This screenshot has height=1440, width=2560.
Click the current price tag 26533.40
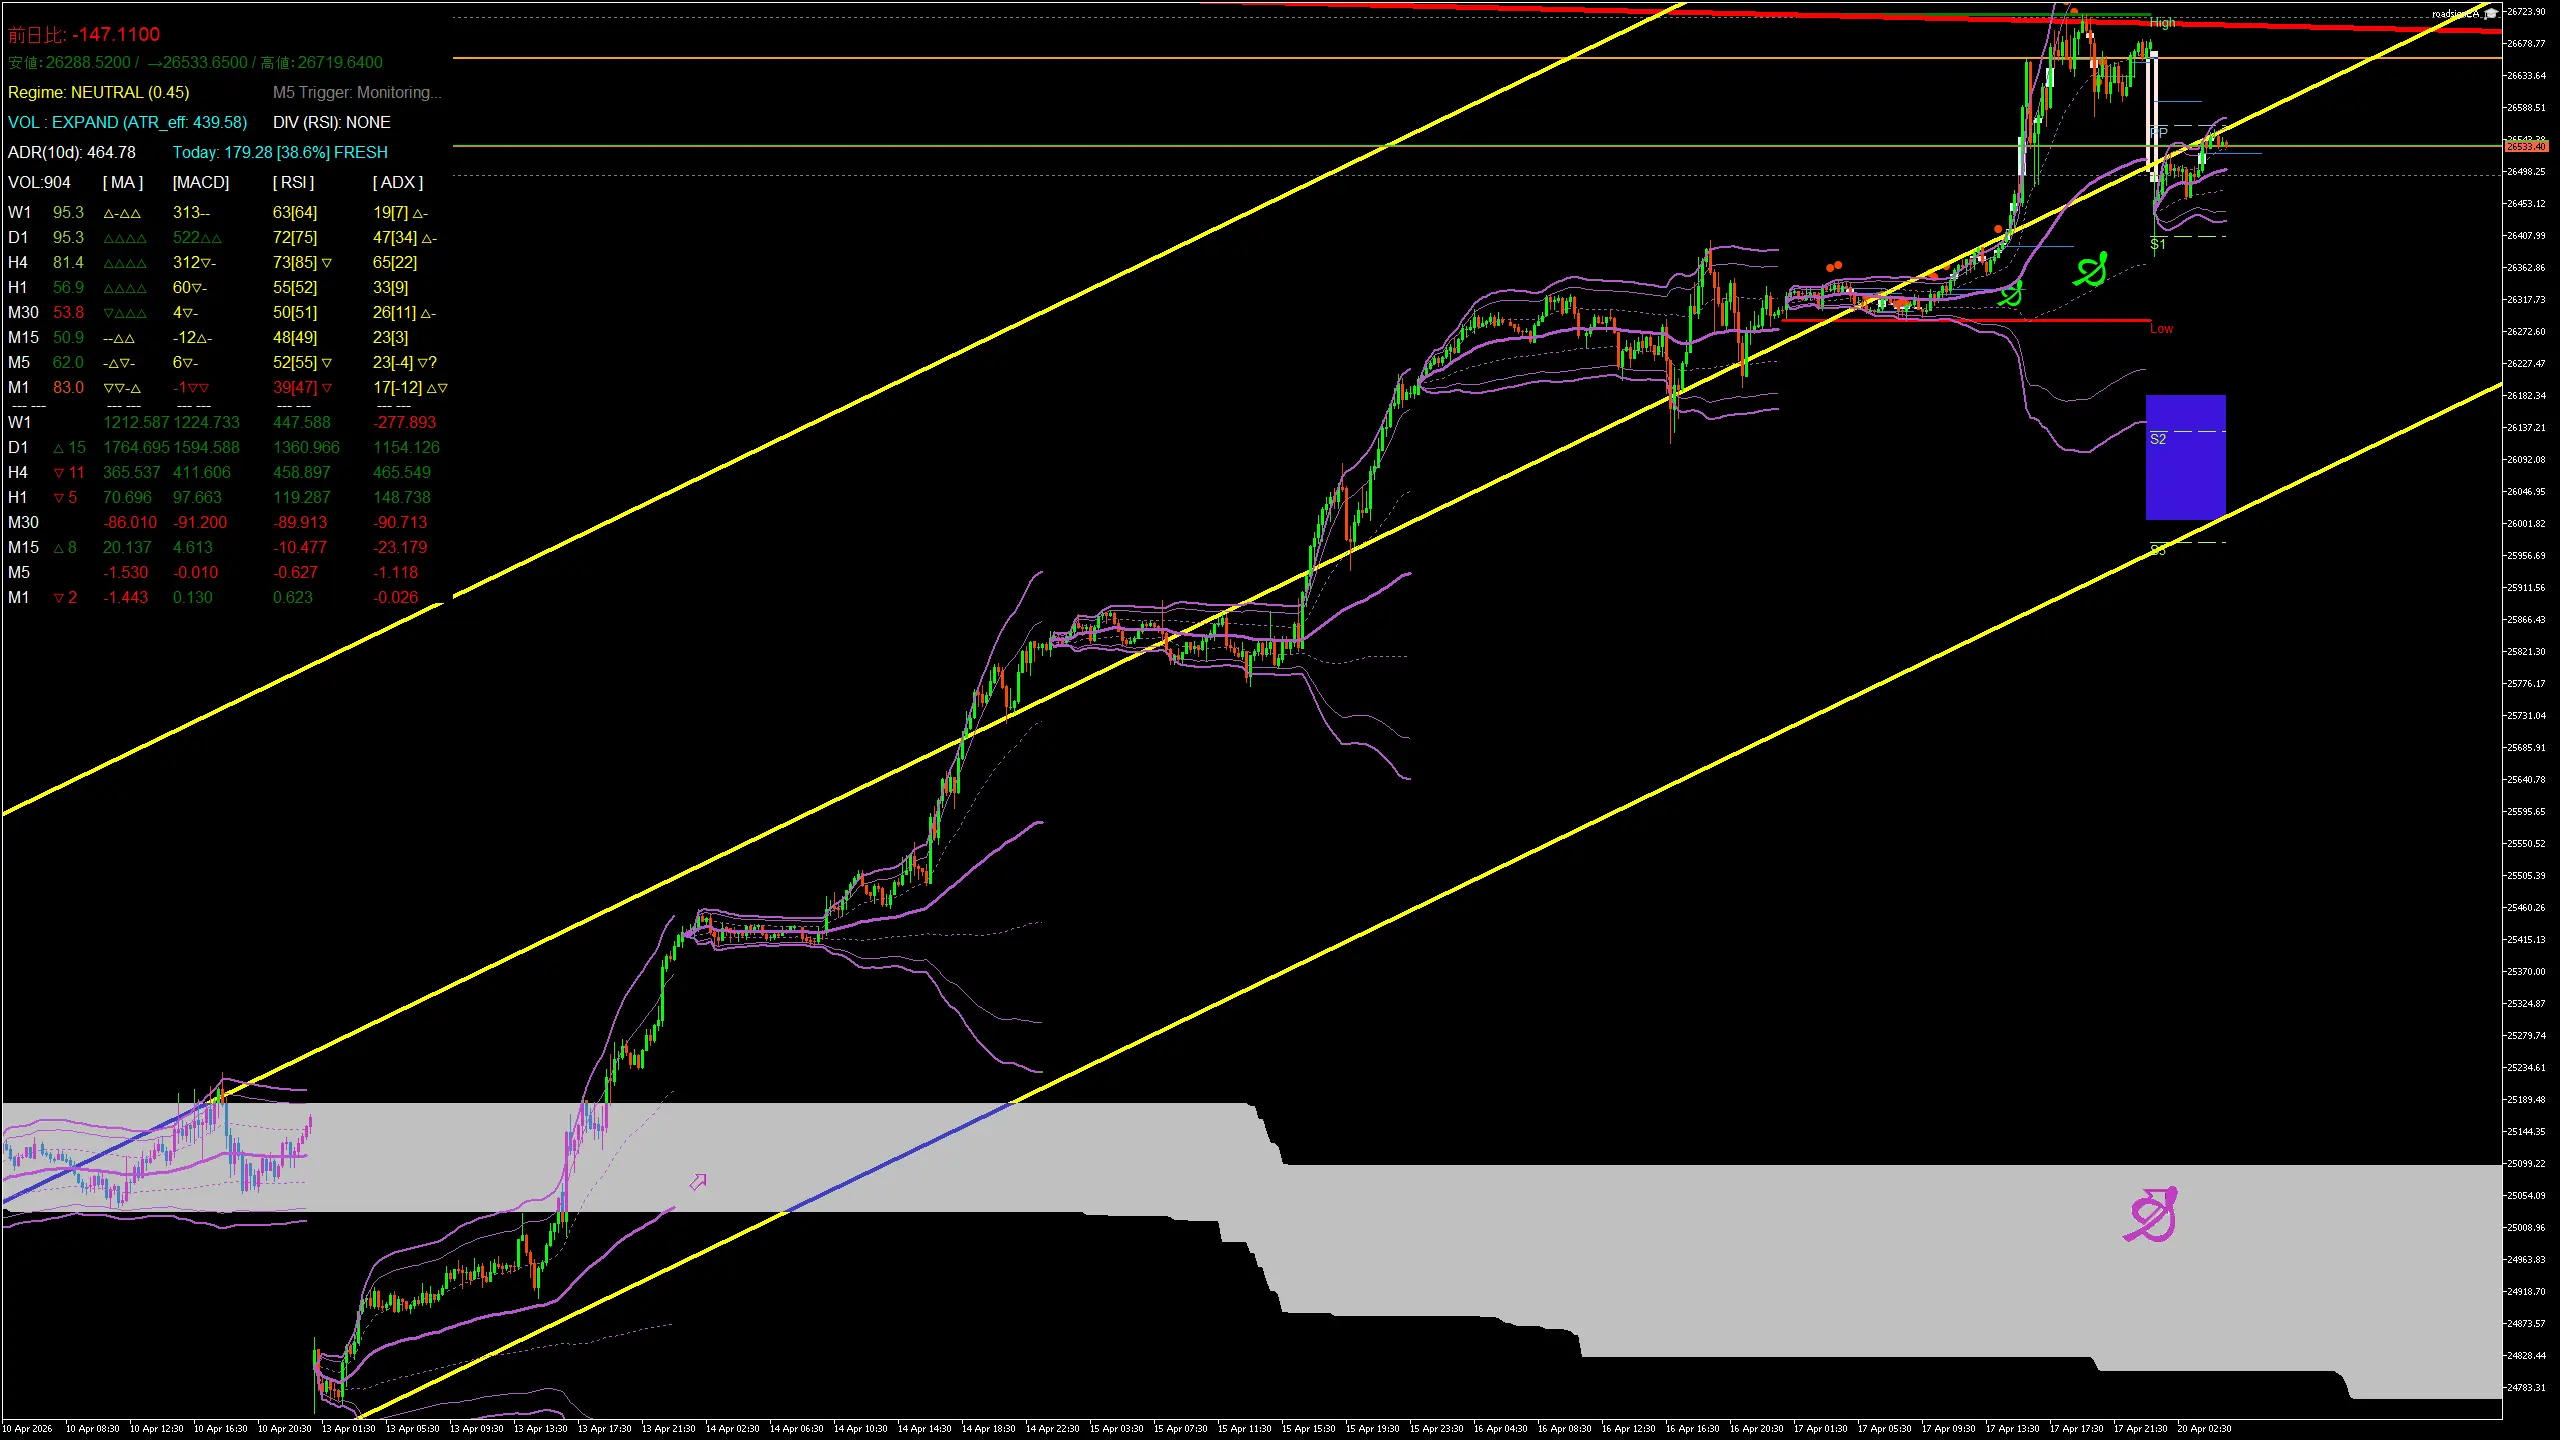[2525, 146]
